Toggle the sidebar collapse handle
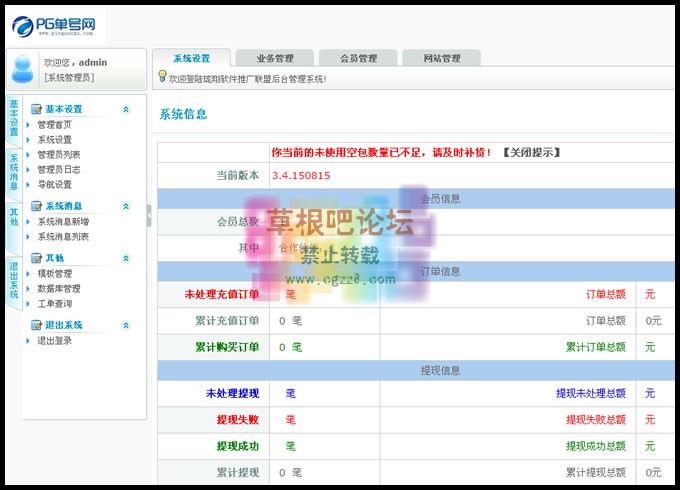Image resolution: width=680 pixels, height=490 pixels. pos(149,216)
